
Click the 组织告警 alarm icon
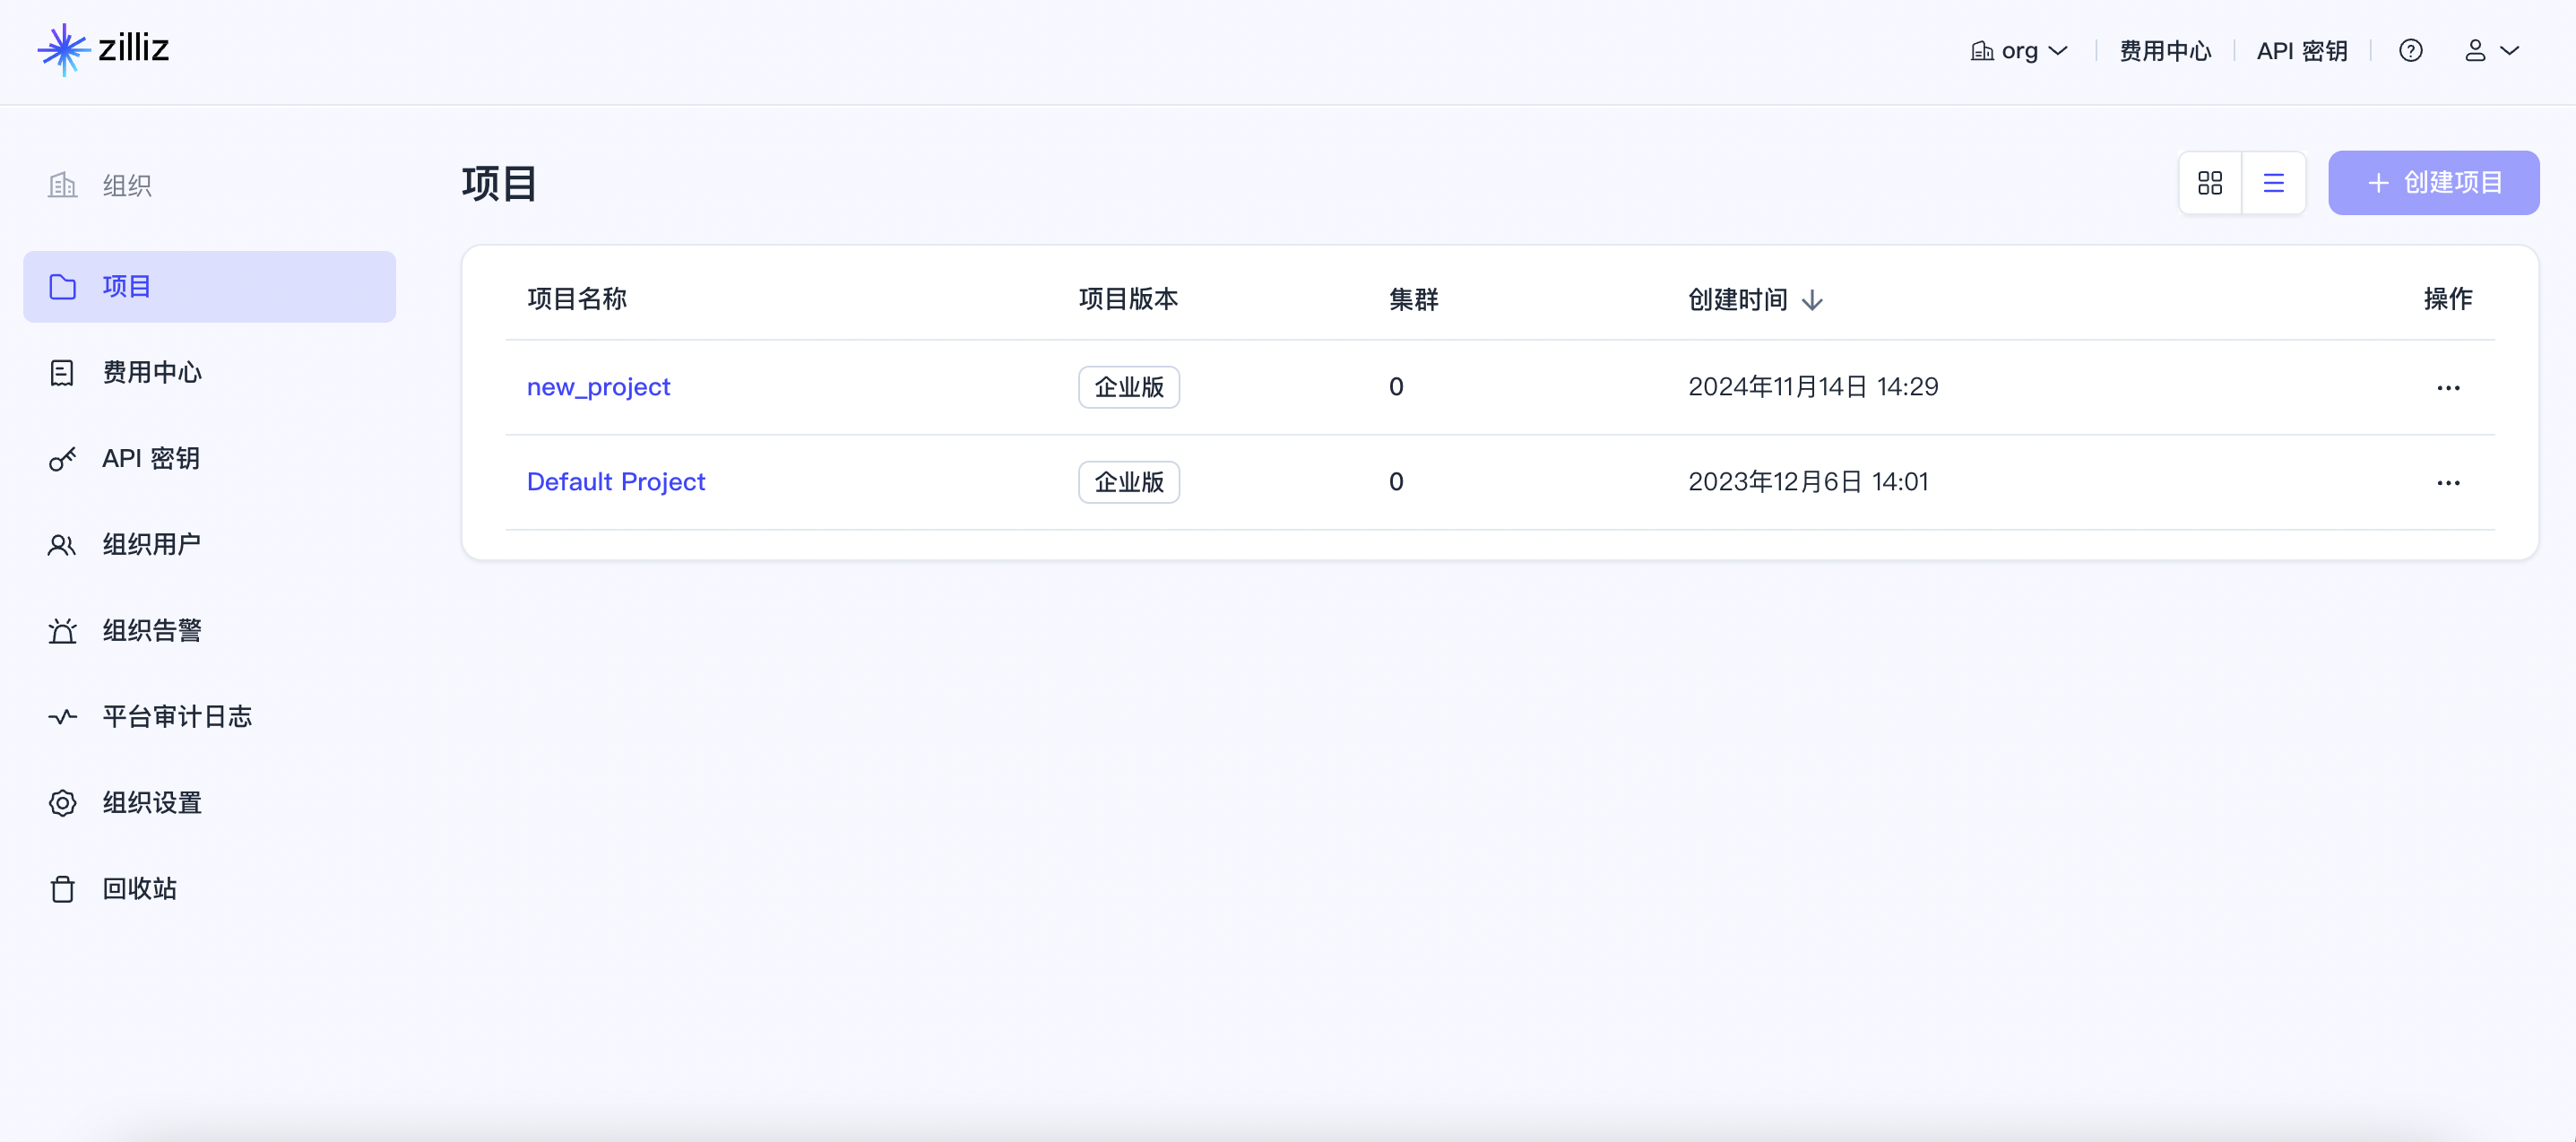(62, 631)
